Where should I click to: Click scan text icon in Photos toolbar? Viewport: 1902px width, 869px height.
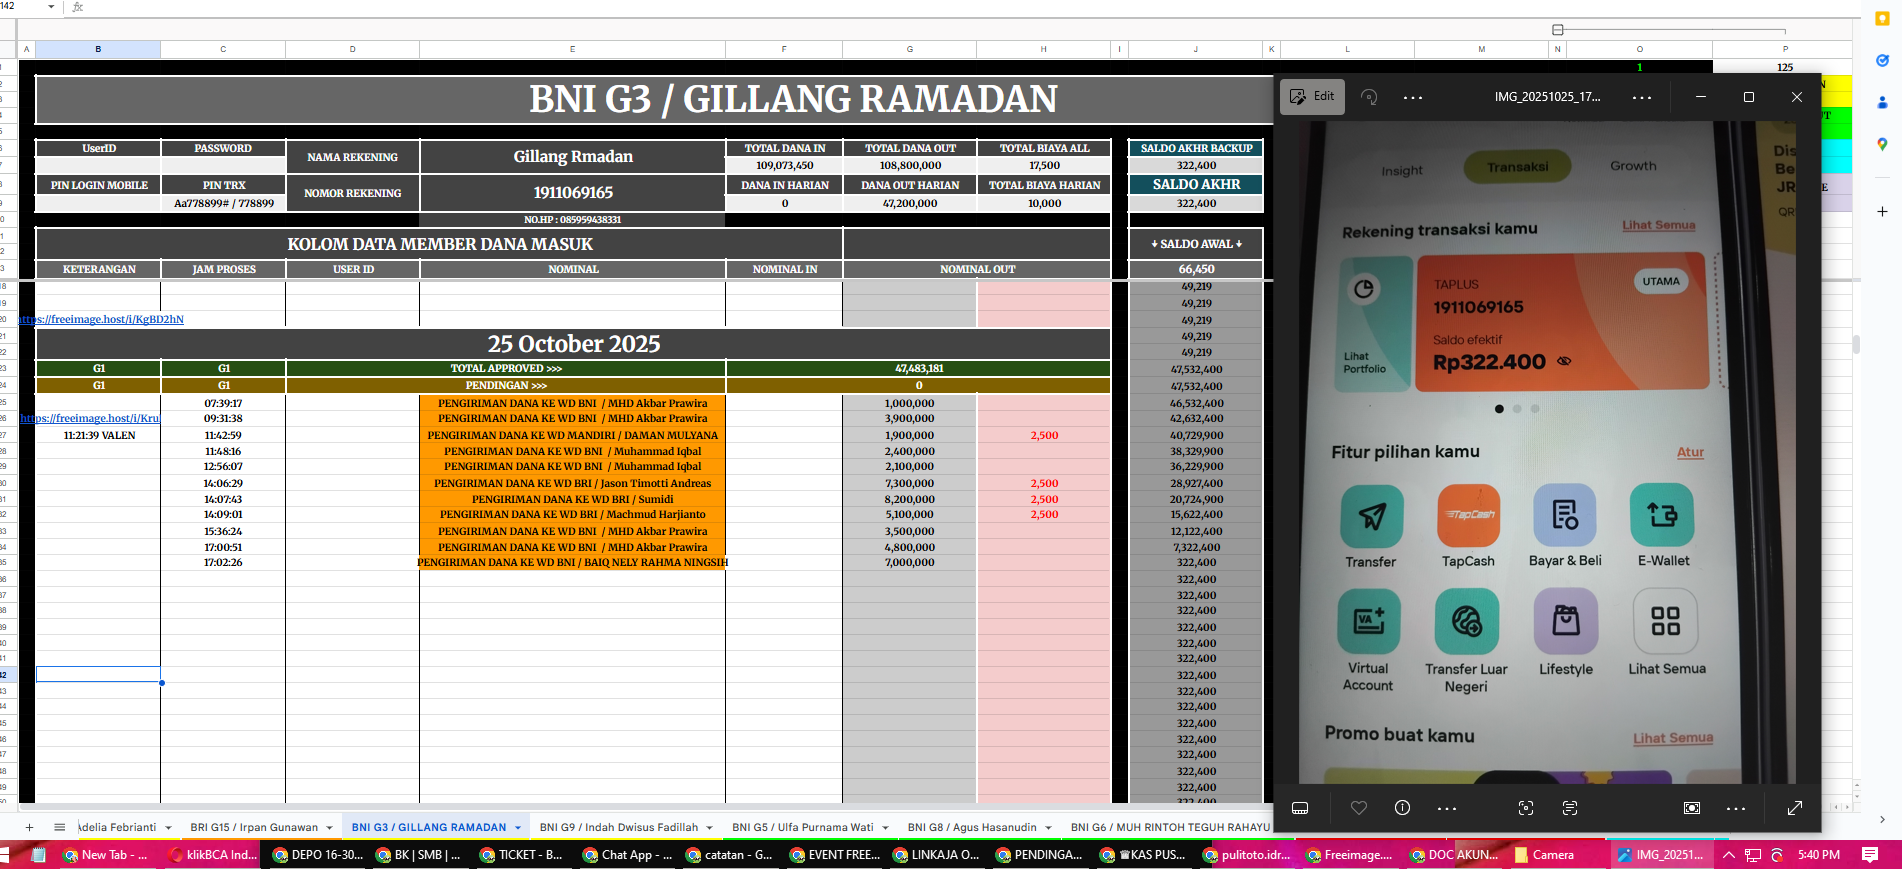click(x=1570, y=808)
